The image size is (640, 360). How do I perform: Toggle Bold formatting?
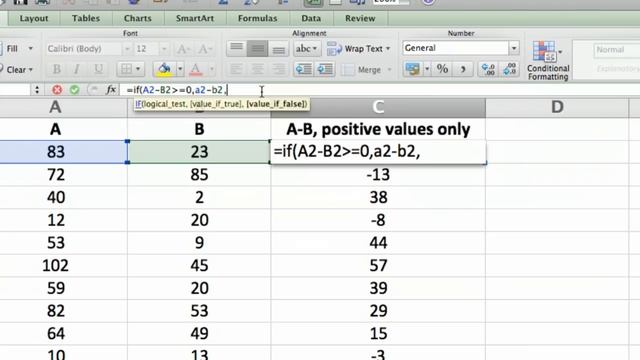[x=57, y=69]
